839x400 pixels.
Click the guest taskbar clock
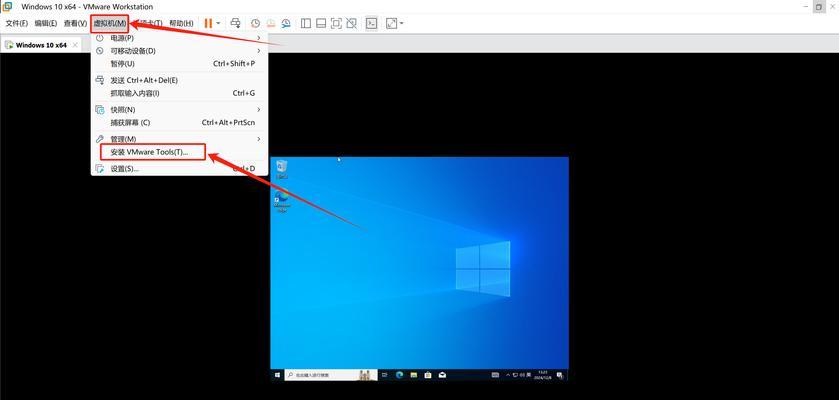(x=543, y=375)
